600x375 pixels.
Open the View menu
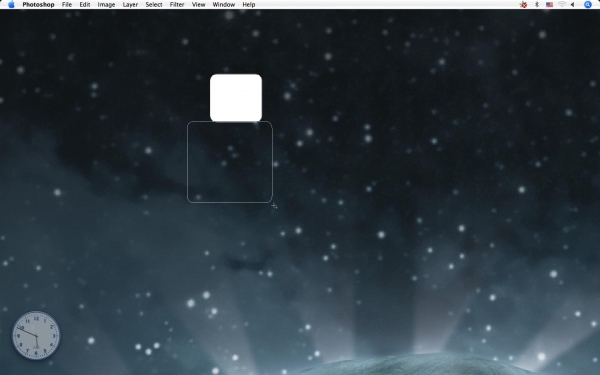pyautogui.click(x=199, y=5)
